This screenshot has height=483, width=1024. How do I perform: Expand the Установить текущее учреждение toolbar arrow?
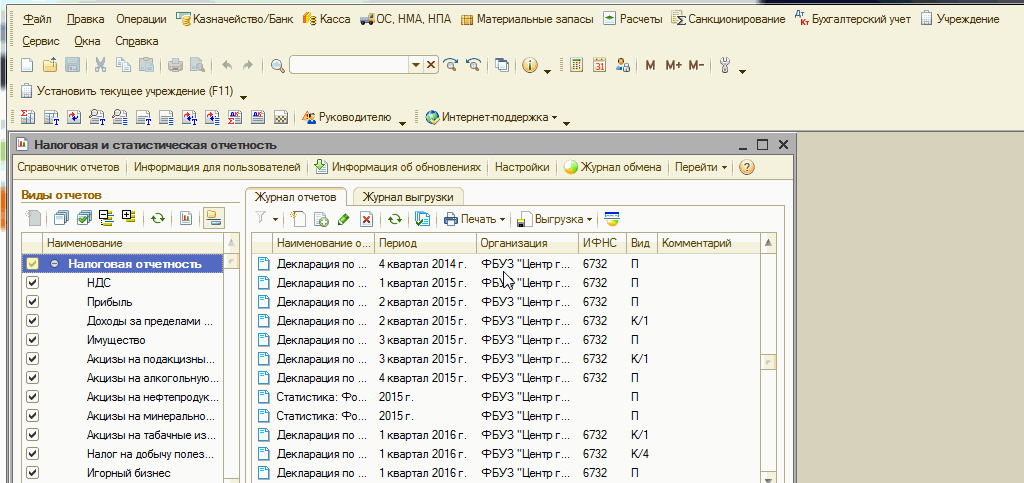pyautogui.click(x=244, y=97)
